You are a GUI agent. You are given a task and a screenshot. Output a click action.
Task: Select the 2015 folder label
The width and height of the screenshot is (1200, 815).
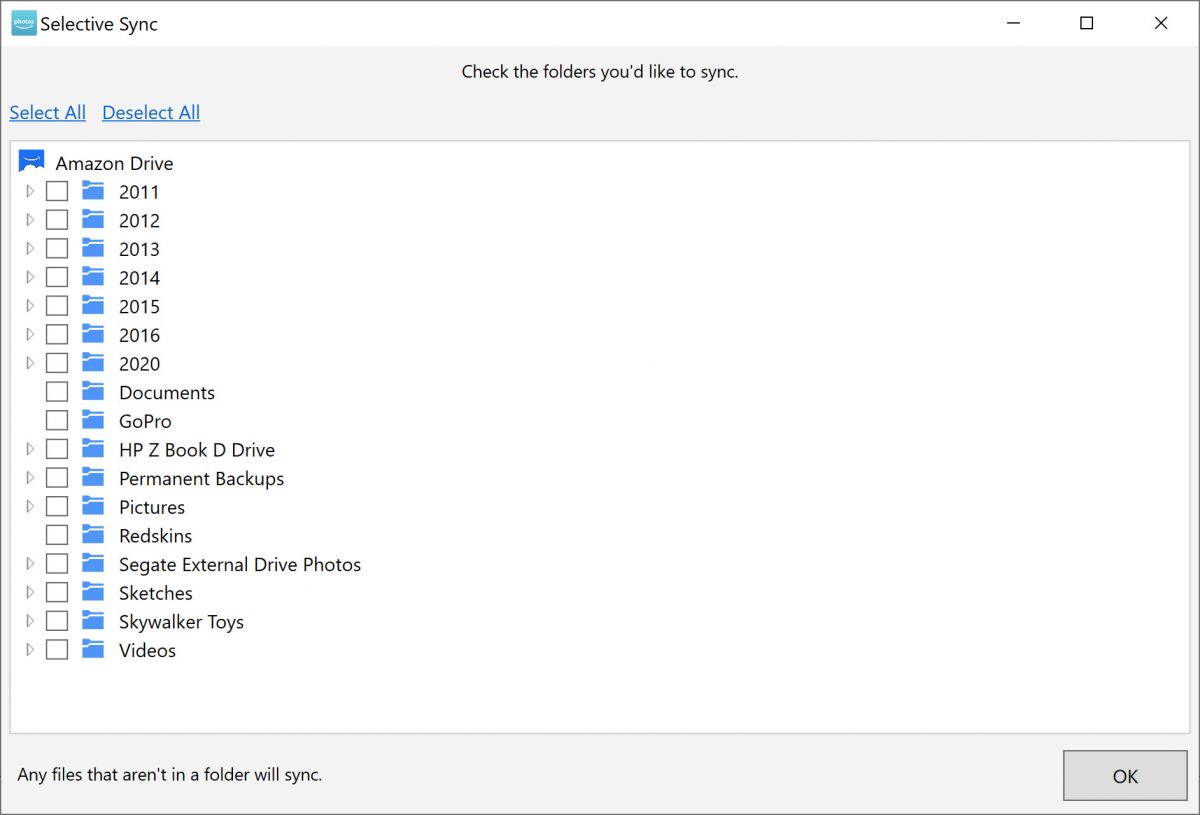[139, 307]
